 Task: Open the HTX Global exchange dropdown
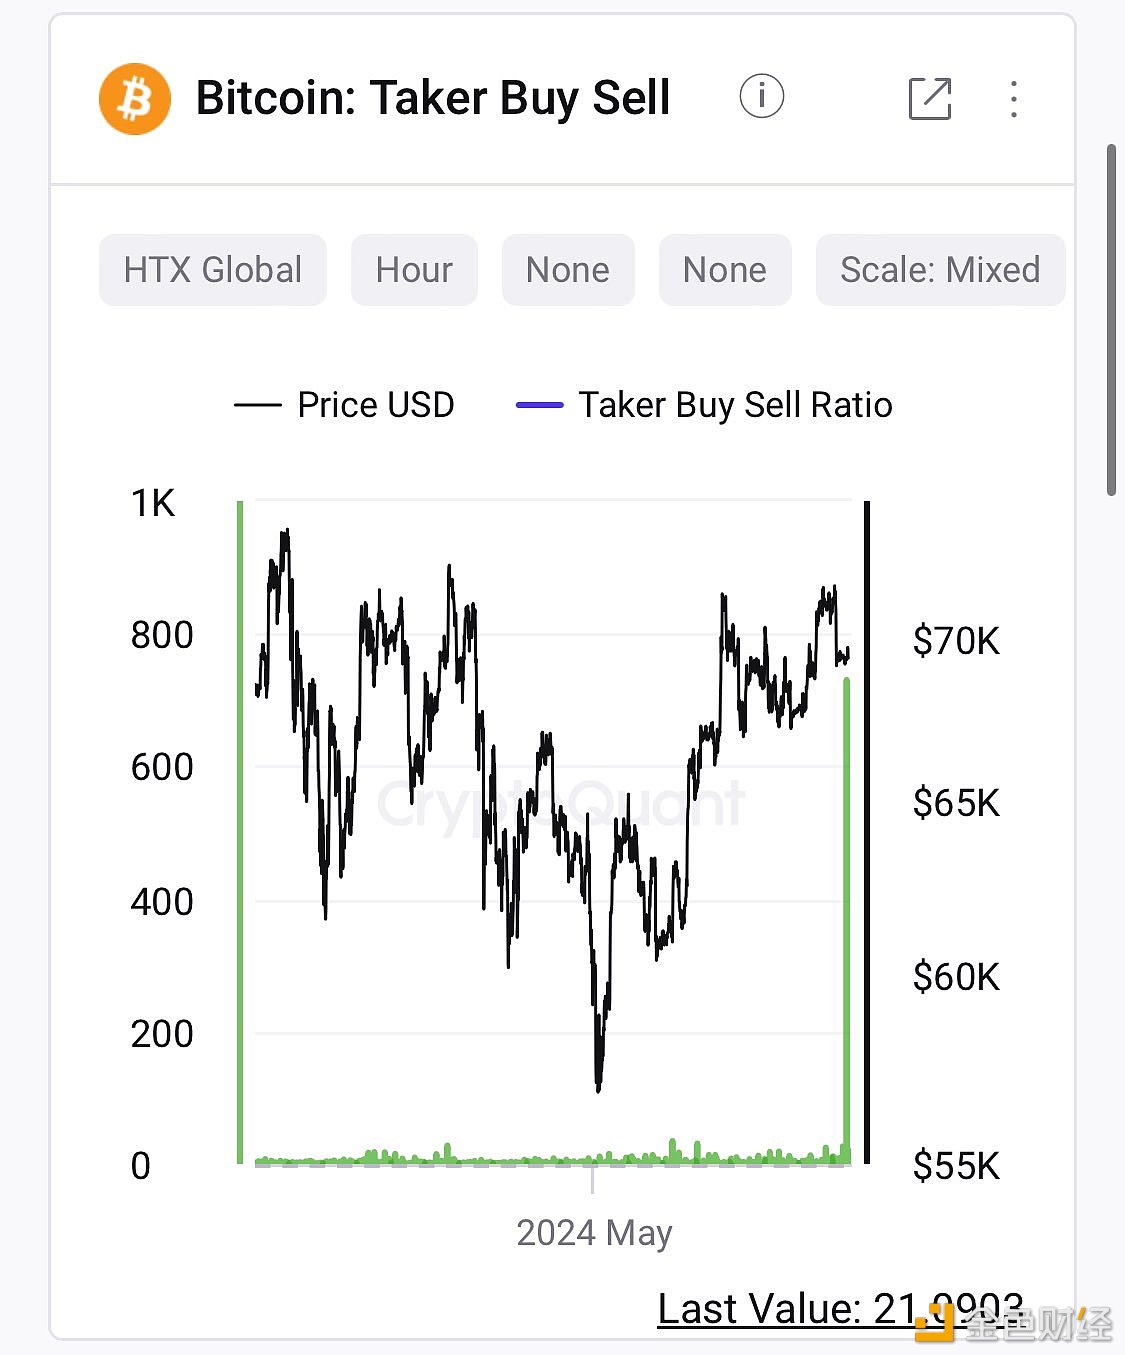click(x=212, y=270)
